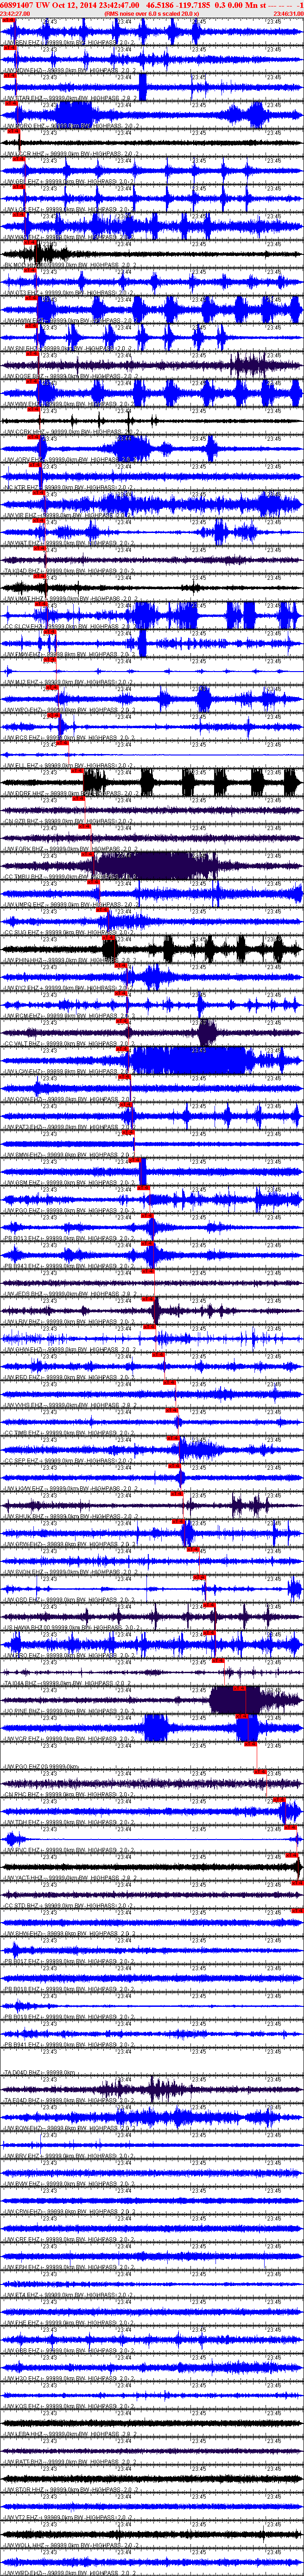Click the RMS noise scaling note
This screenshot has width=304, height=2576.
tap(151, 13)
